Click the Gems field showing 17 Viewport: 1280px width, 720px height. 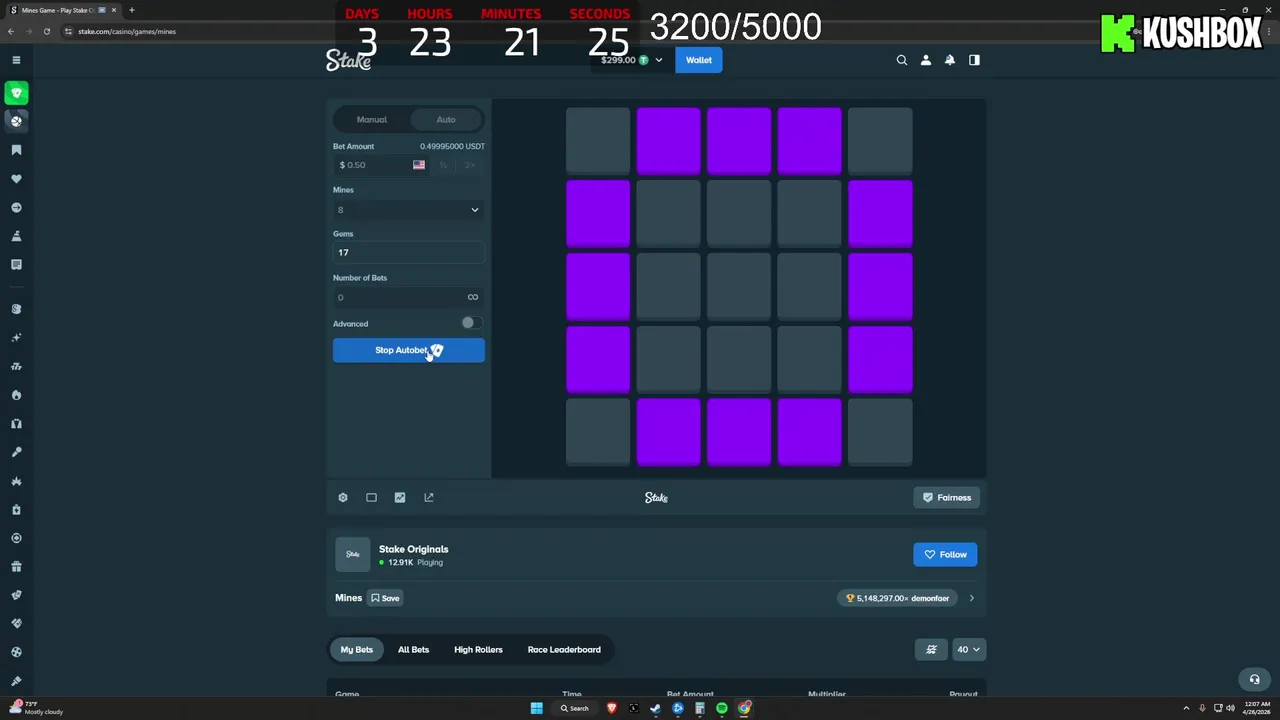click(x=409, y=253)
